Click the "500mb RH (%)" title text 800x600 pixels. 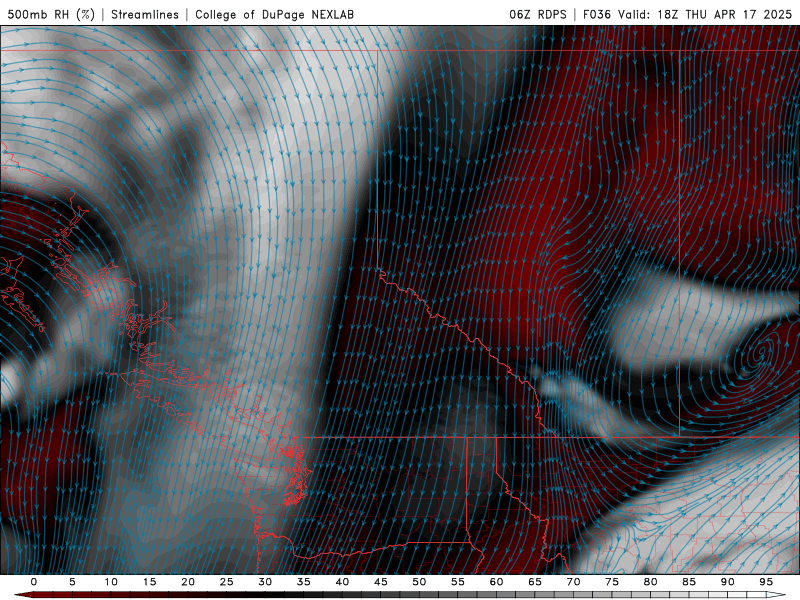pyautogui.click(x=51, y=14)
